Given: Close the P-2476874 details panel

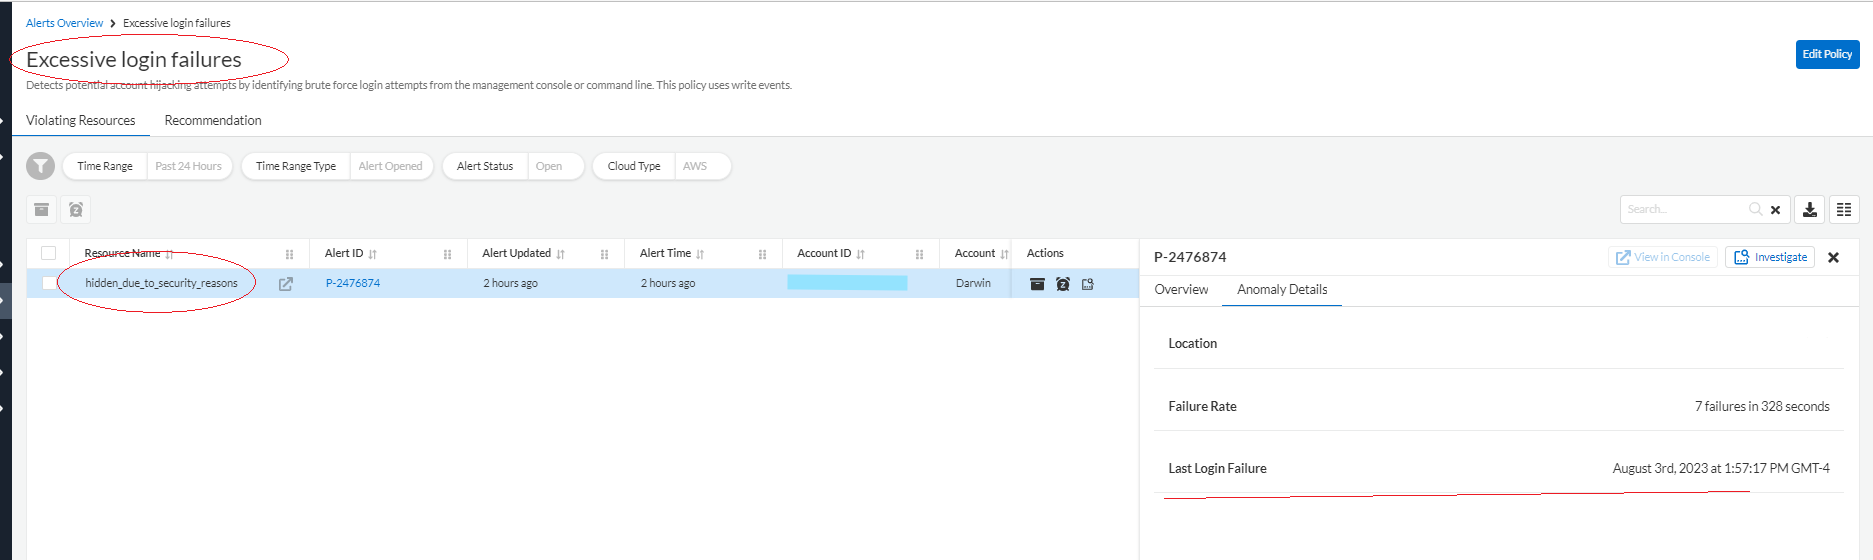Looking at the screenshot, I should 1834,258.
